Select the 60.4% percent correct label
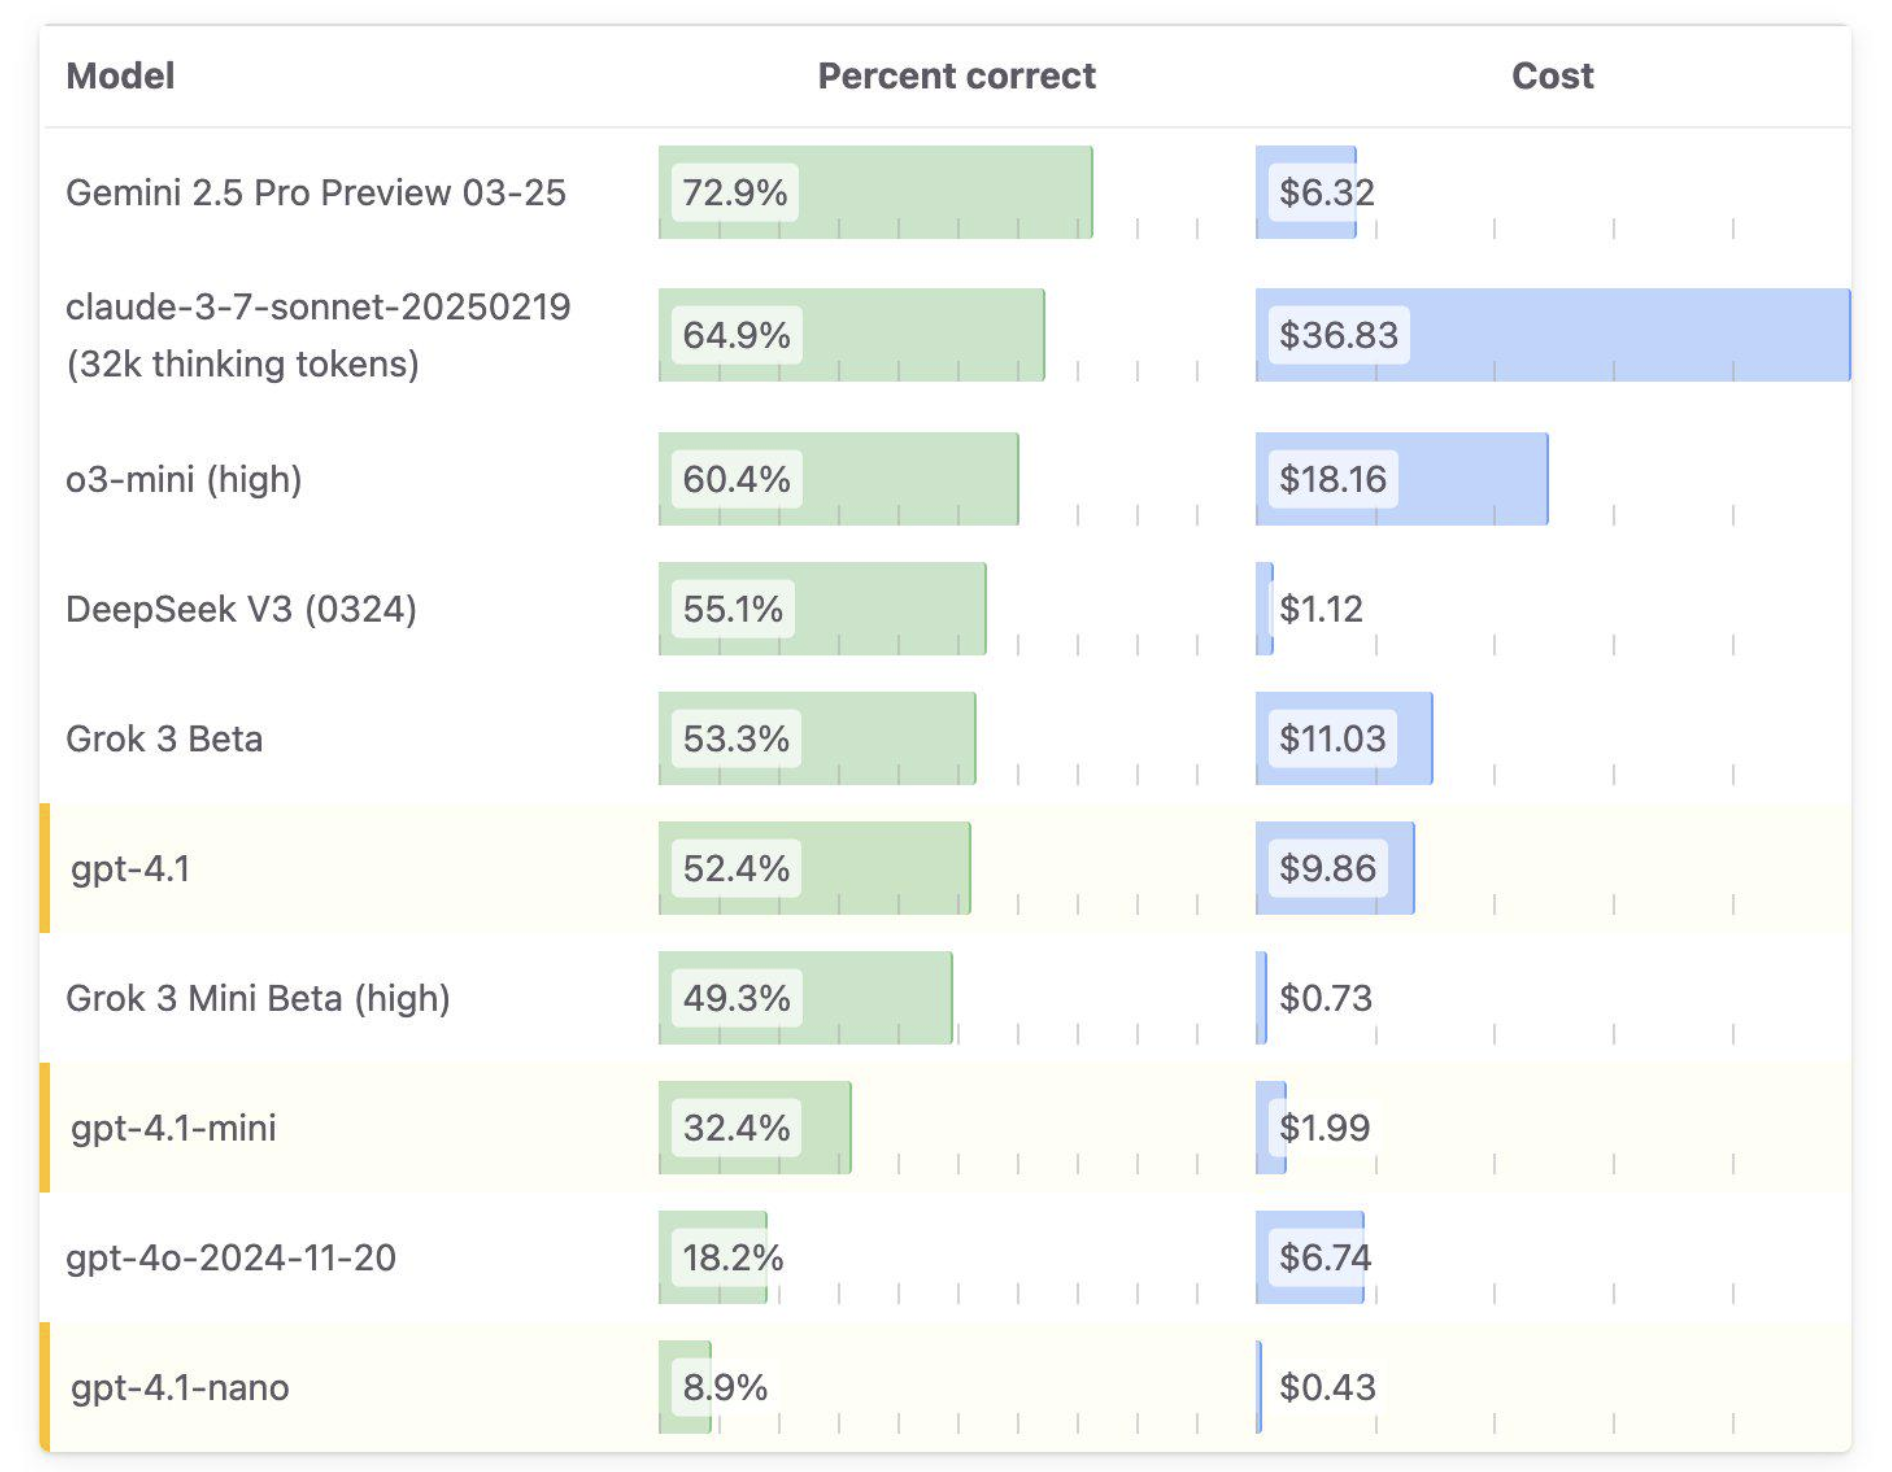 point(736,479)
